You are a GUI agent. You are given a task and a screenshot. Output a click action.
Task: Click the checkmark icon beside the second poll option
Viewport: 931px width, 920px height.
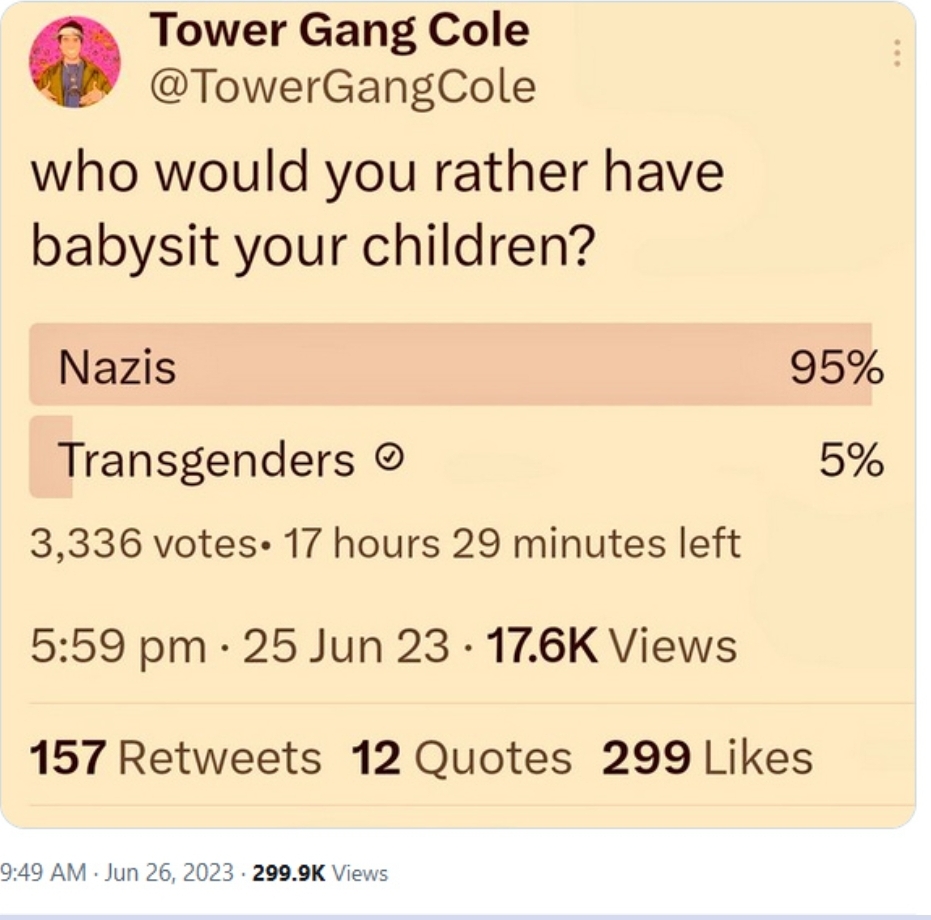[394, 461]
